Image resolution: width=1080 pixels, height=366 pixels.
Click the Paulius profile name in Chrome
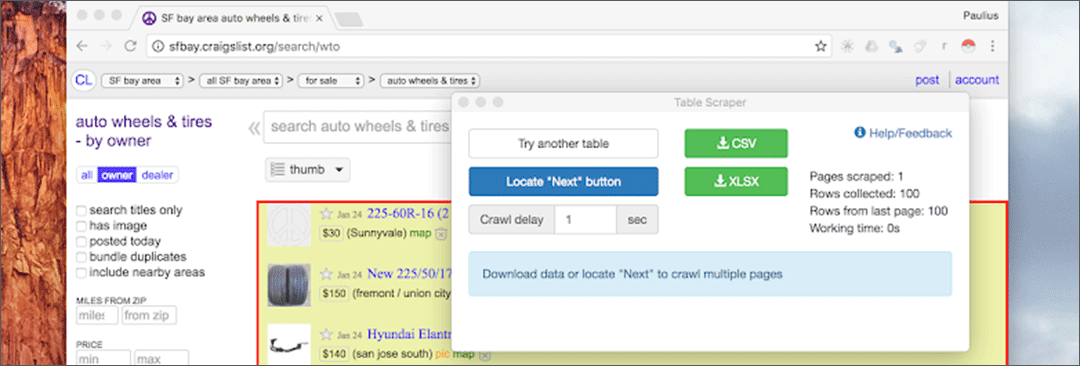(x=981, y=16)
